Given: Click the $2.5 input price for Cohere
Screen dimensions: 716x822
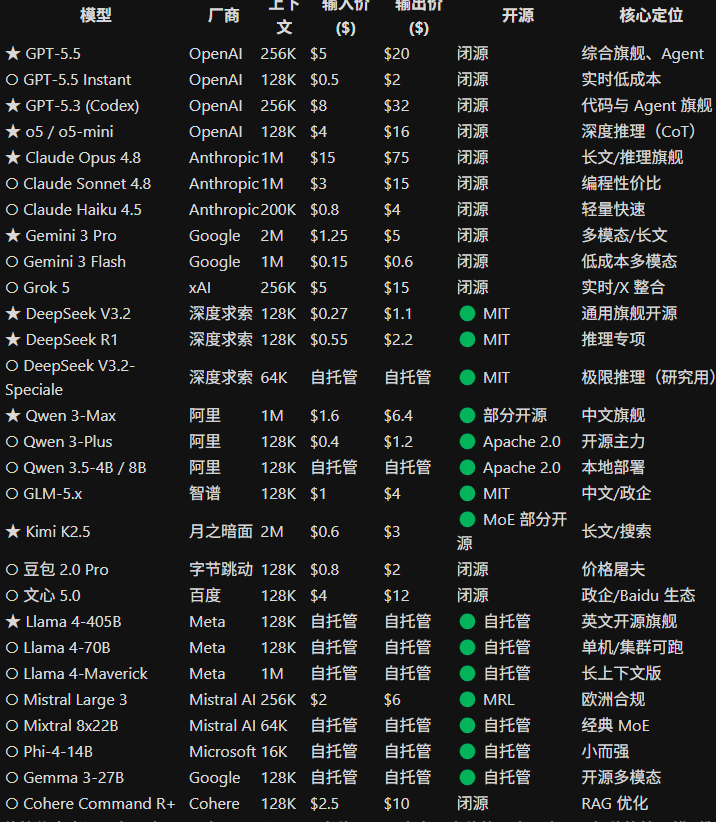Looking at the screenshot, I should click(x=324, y=804).
